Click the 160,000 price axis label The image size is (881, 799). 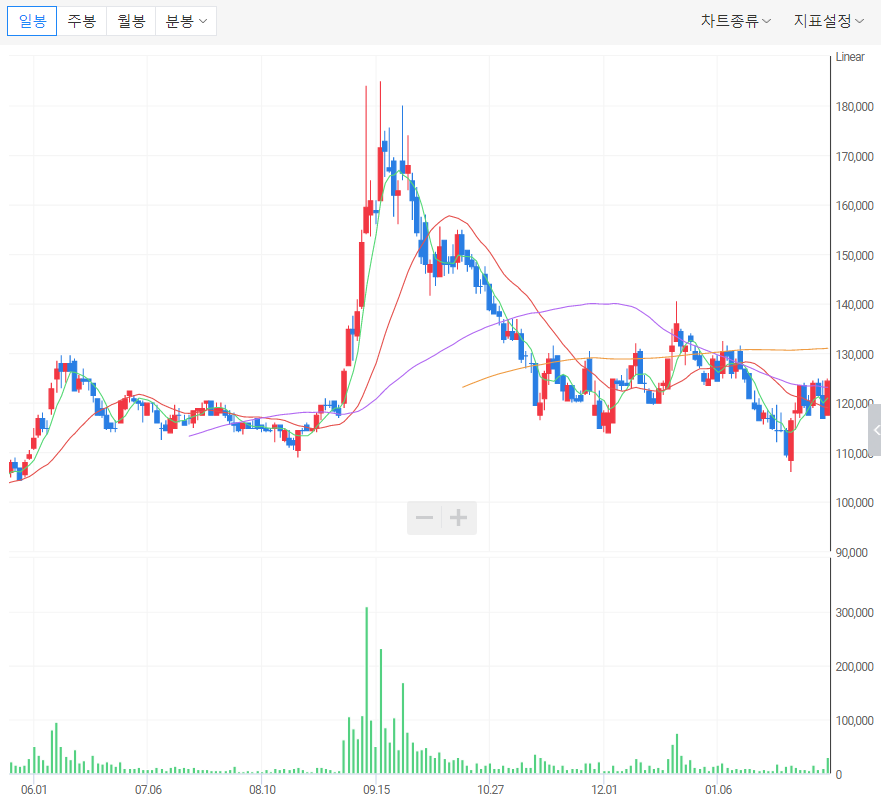coord(855,206)
